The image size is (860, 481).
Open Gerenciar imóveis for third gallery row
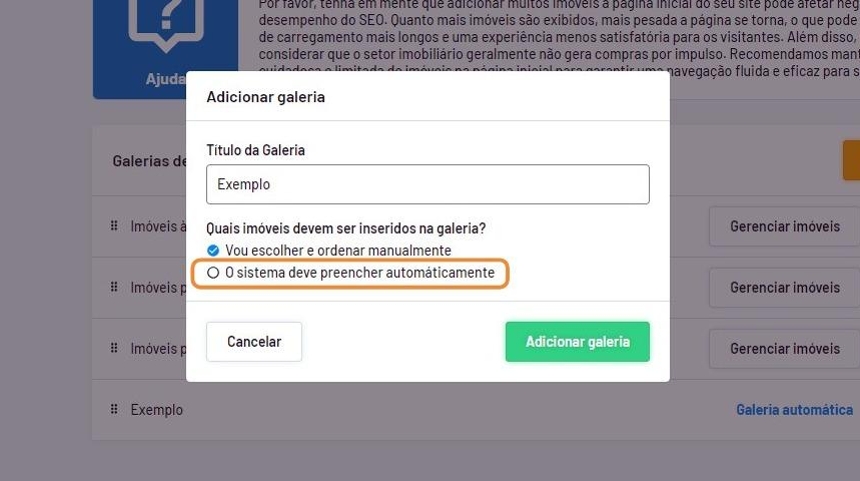coord(784,348)
